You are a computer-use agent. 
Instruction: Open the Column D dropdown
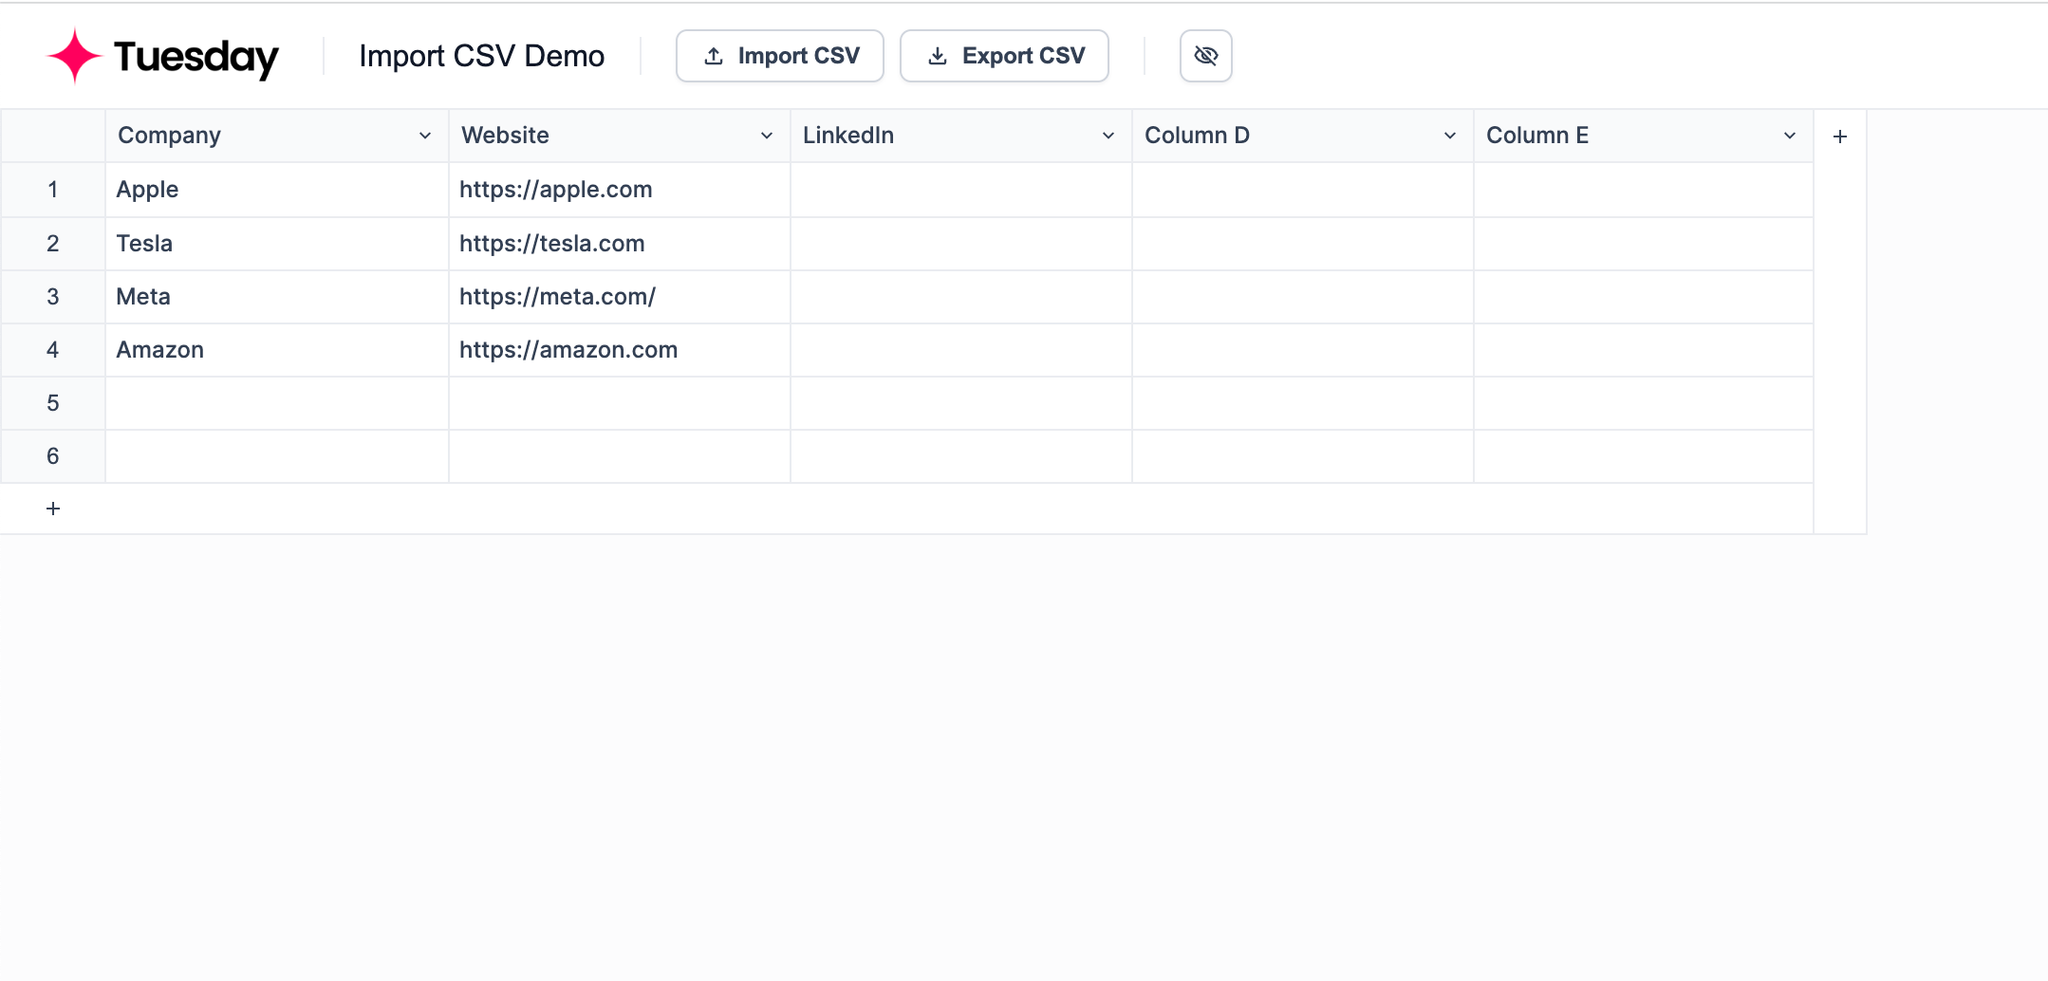click(1450, 136)
